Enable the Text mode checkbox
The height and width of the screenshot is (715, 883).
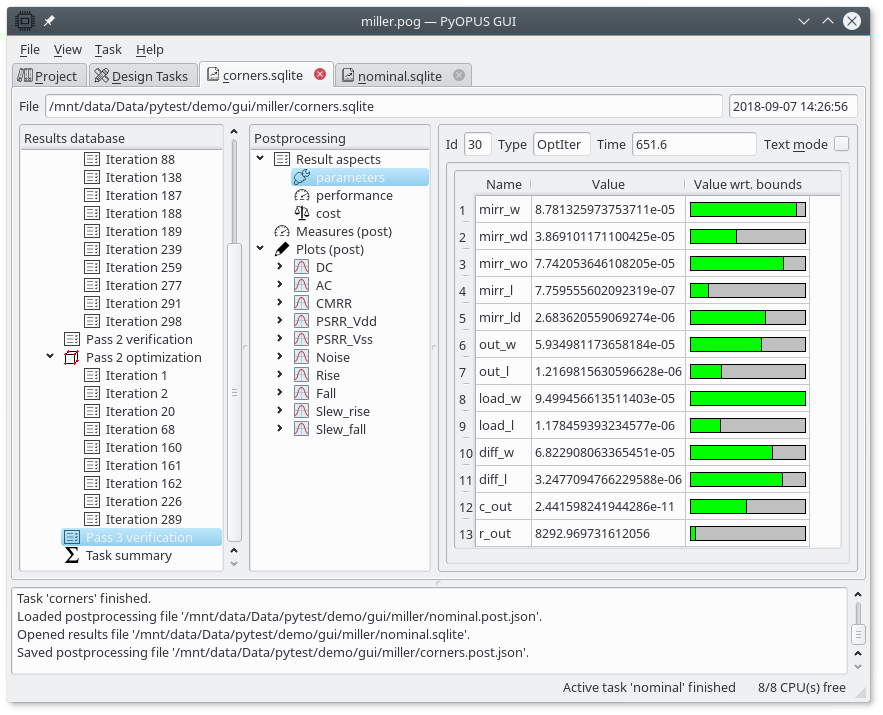pos(841,144)
